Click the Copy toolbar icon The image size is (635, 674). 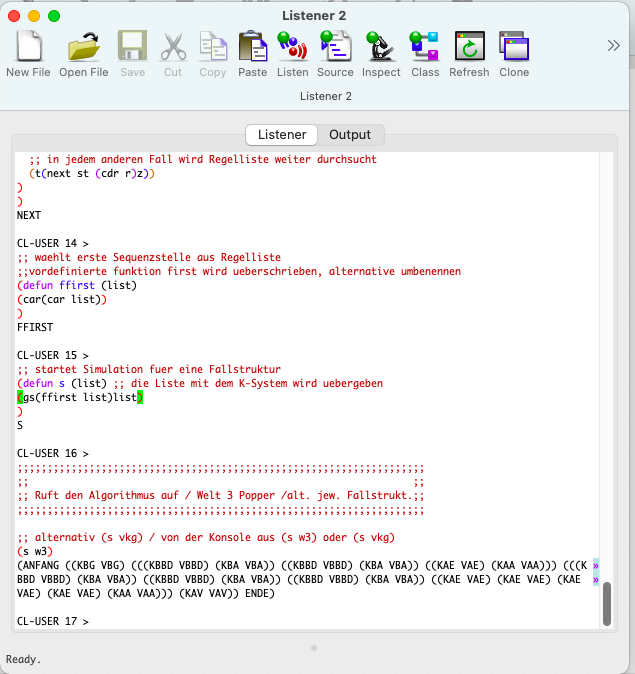click(213, 47)
